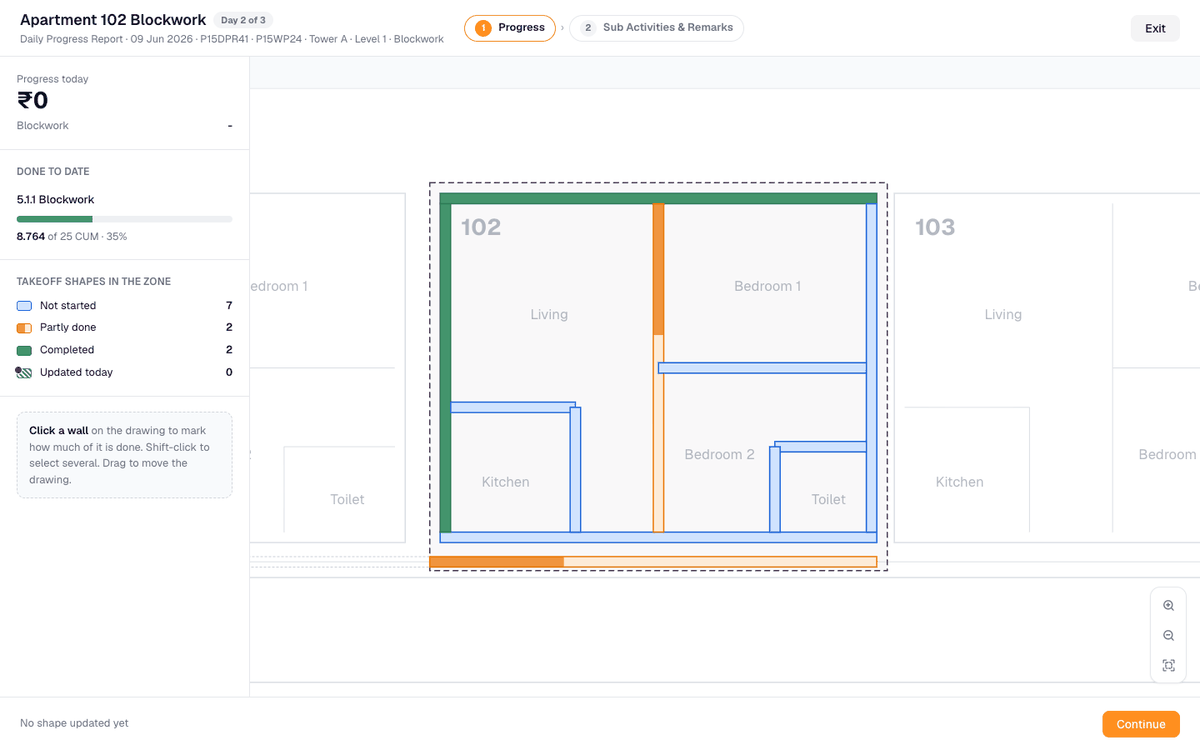The width and height of the screenshot is (1200, 750).
Task: Select the completed green left wall
Action: coord(445,368)
